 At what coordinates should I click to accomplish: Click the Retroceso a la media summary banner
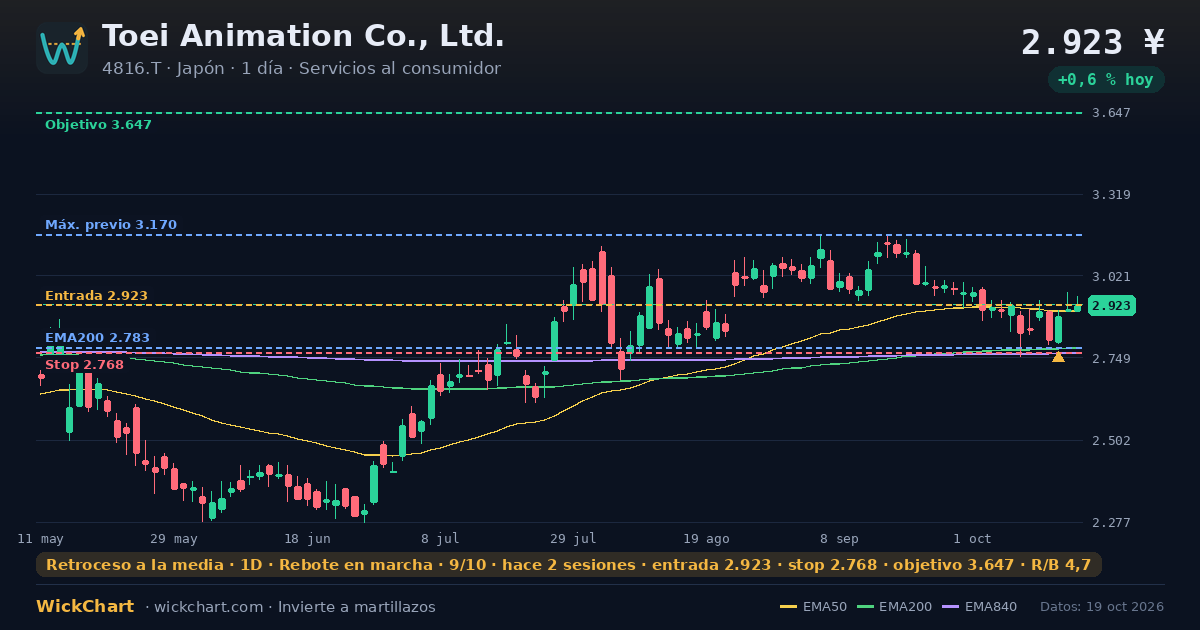[569, 565]
